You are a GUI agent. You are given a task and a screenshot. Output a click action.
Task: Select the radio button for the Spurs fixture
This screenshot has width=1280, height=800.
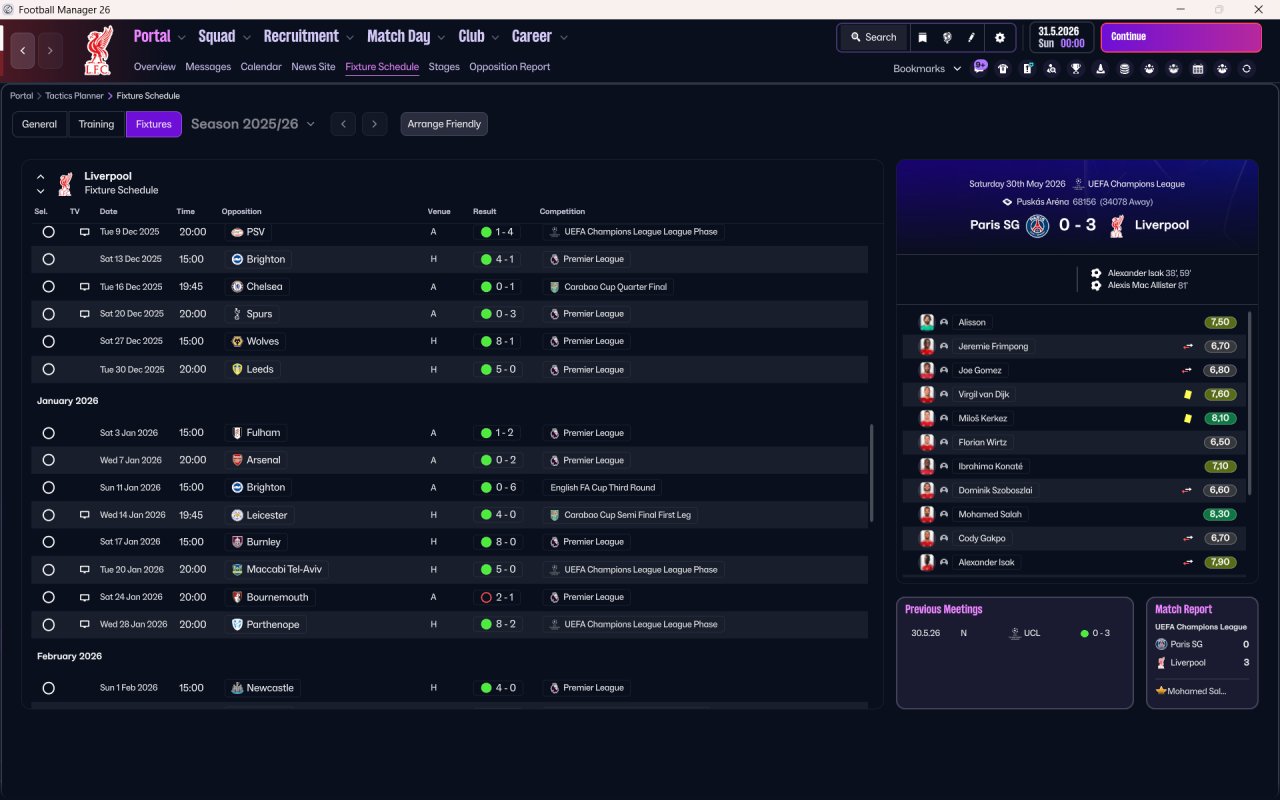[x=48, y=314]
